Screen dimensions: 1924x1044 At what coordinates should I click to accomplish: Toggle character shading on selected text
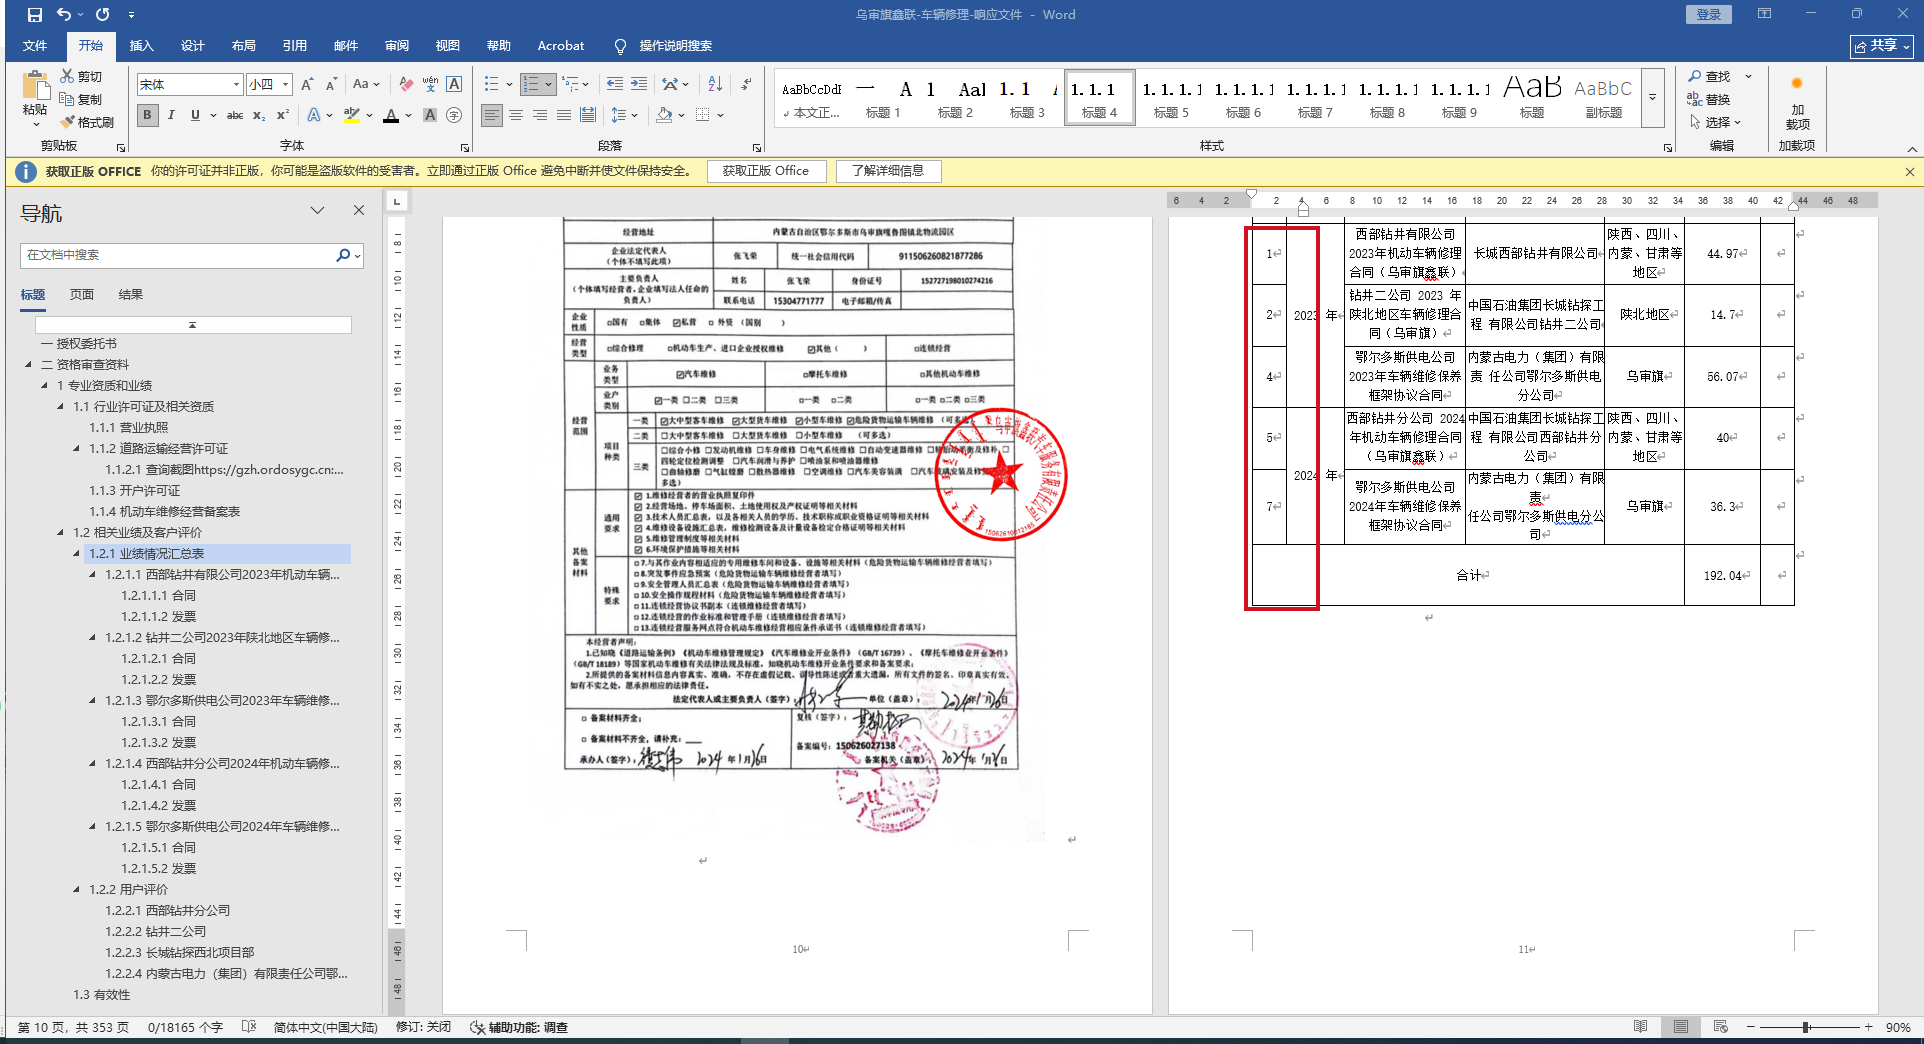click(430, 115)
